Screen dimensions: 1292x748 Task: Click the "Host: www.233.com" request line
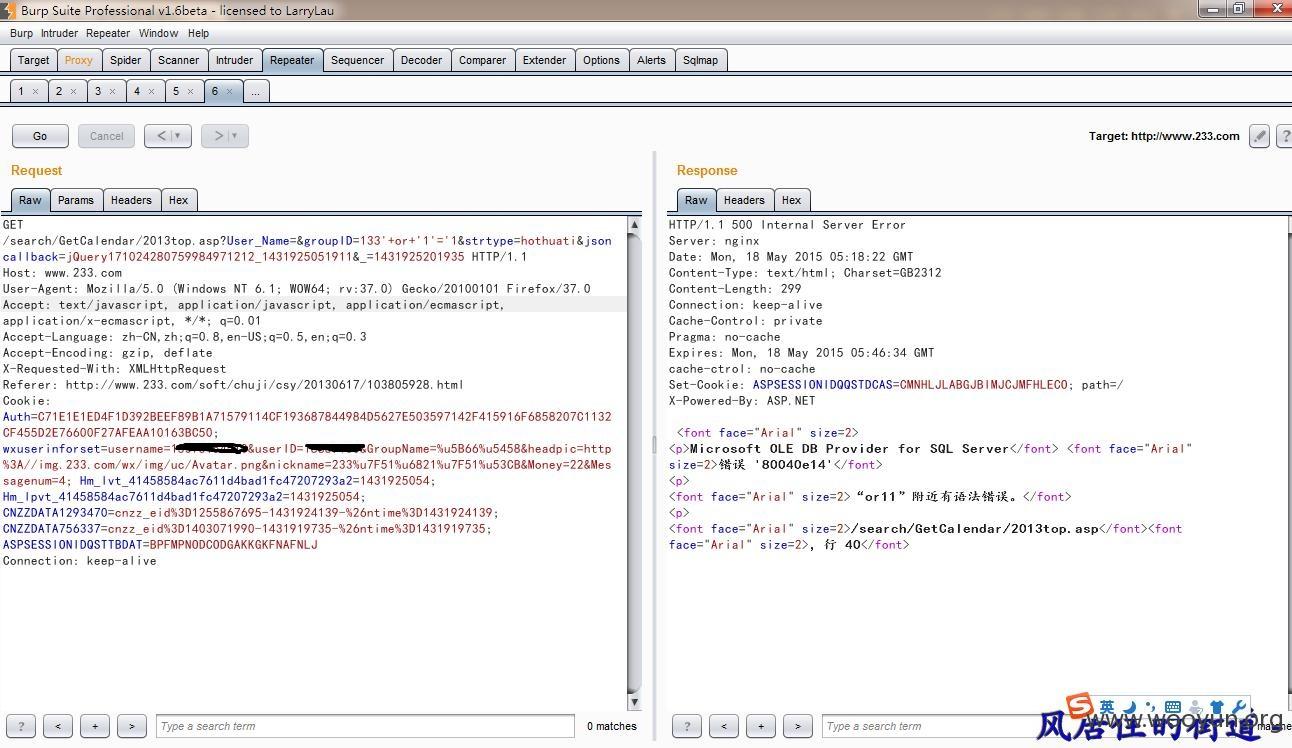pos(62,273)
